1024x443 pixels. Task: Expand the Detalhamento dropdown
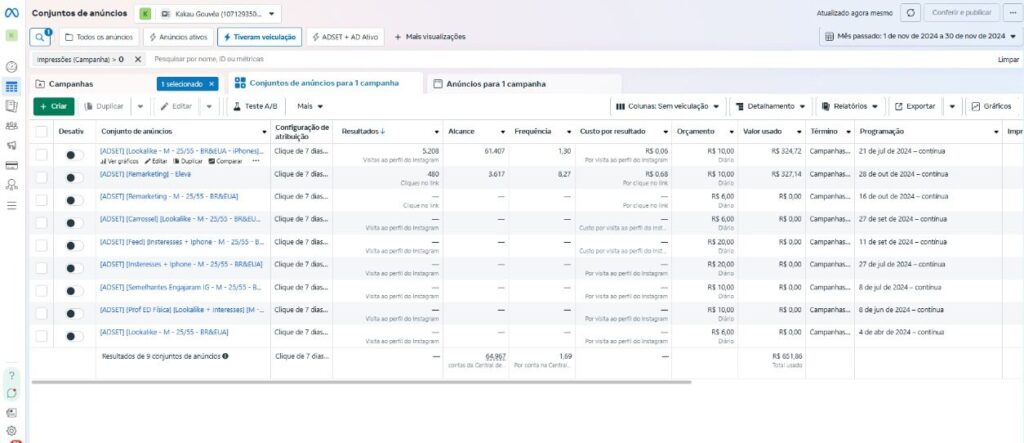click(771, 106)
